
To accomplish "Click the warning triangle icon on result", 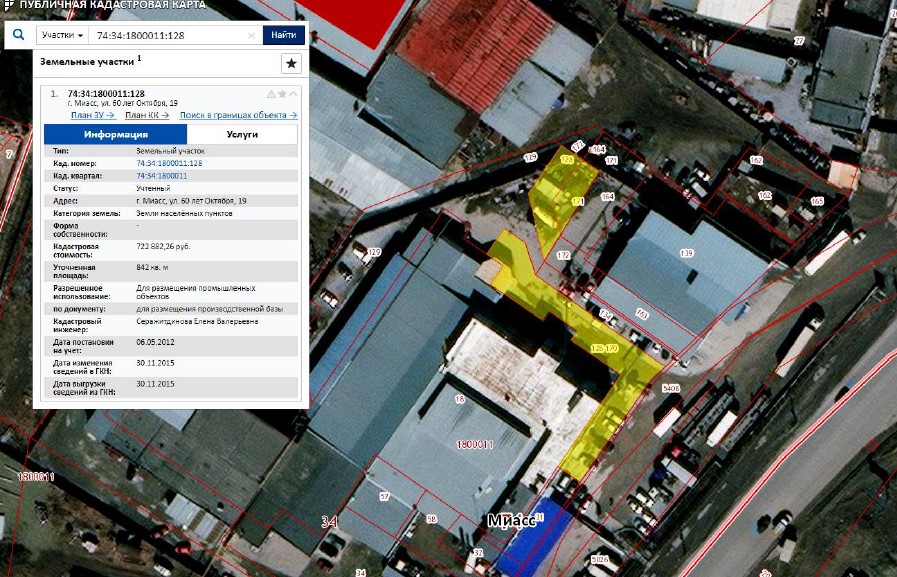I will [270, 94].
